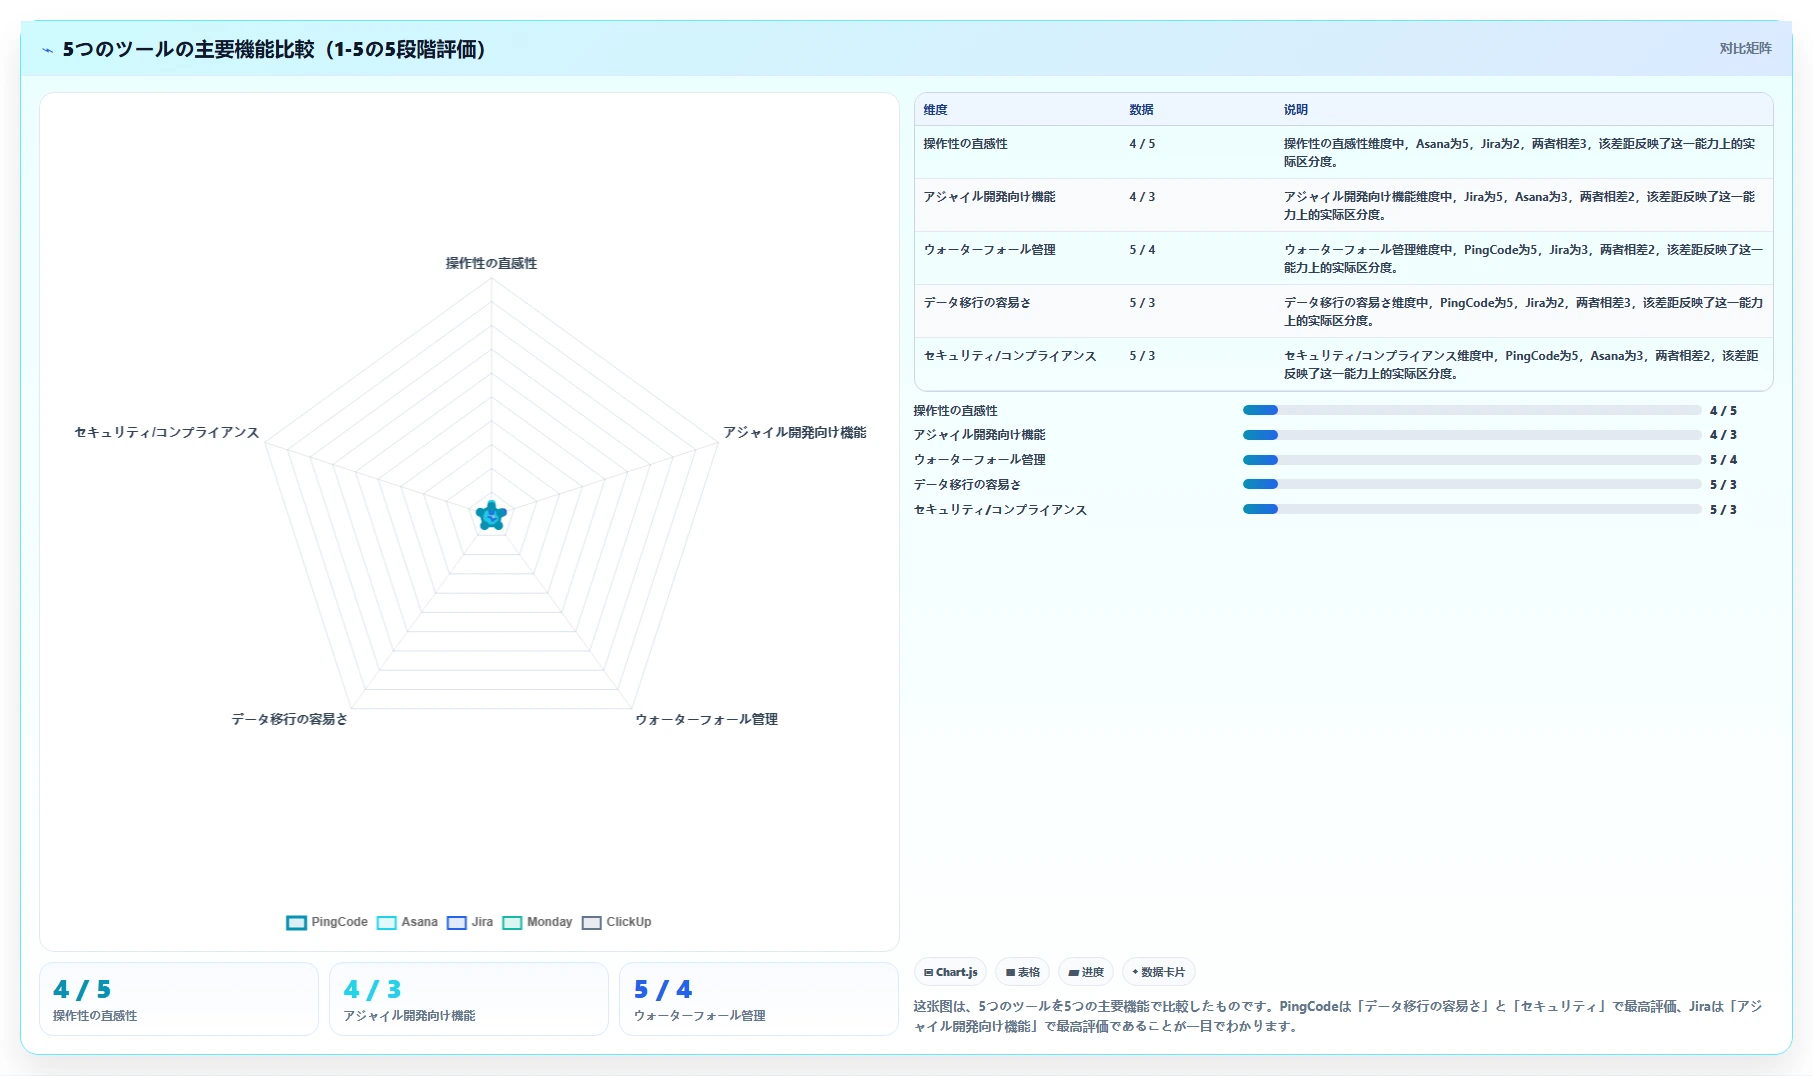Click the データ移行の容易さ progress bar

tap(1472, 484)
